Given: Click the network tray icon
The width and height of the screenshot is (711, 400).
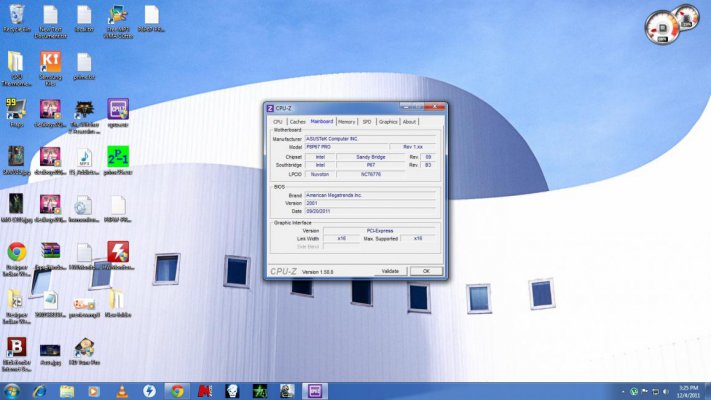Looking at the screenshot, I should coord(655,391).
